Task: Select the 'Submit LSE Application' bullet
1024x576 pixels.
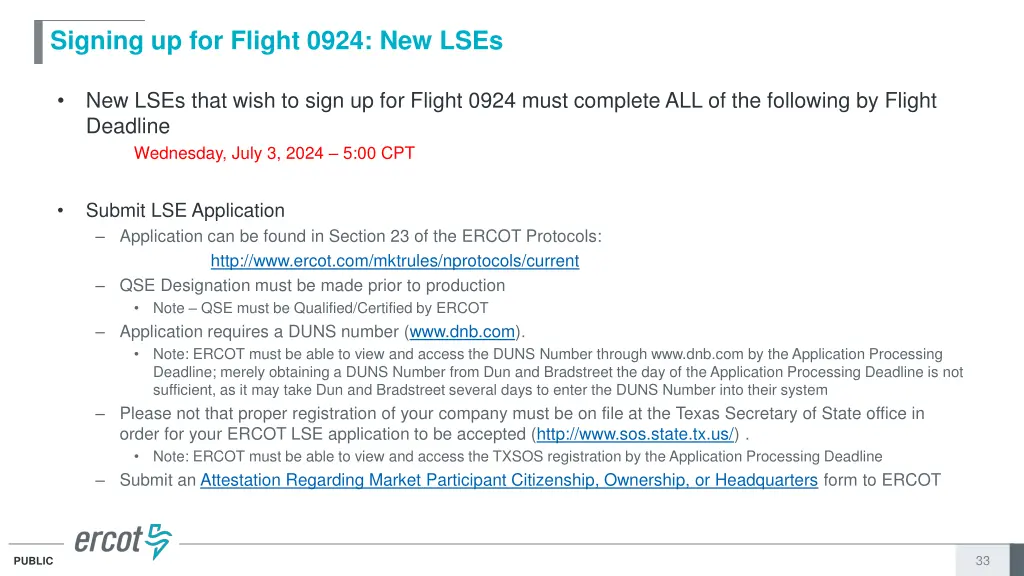Action: 185,211
